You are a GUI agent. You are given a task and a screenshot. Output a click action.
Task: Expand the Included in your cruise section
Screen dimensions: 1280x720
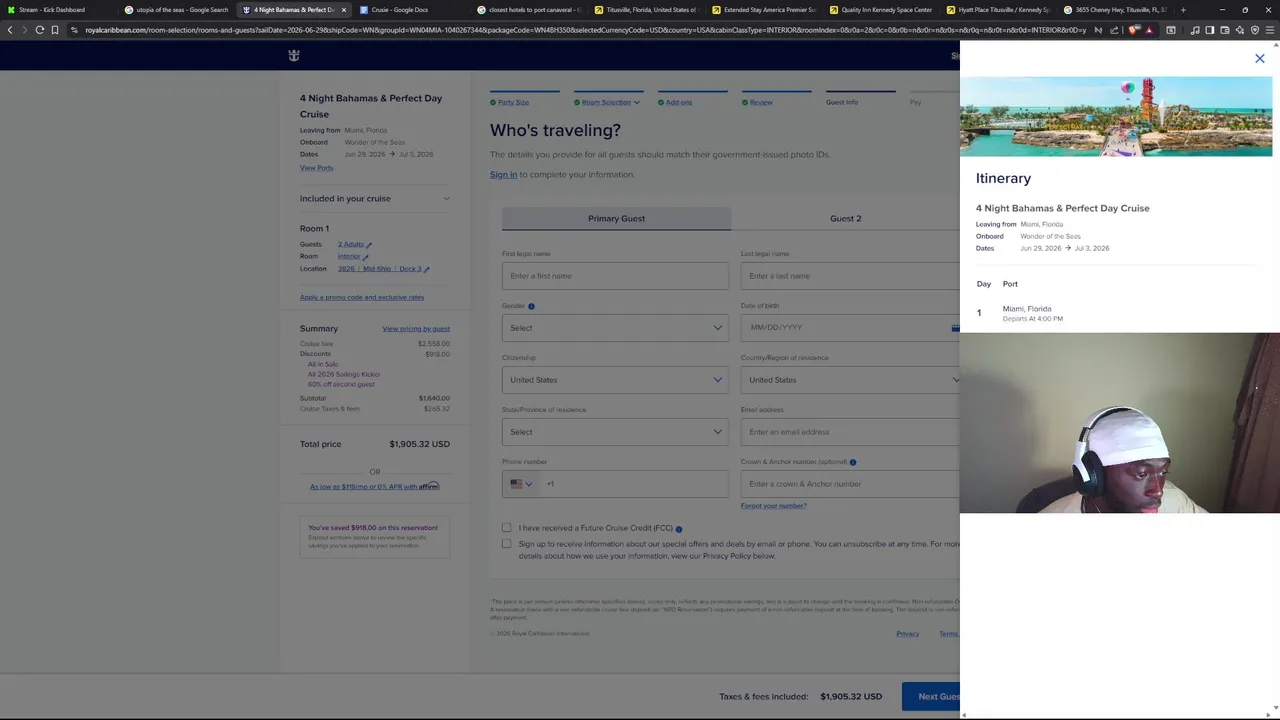point(375,198)
